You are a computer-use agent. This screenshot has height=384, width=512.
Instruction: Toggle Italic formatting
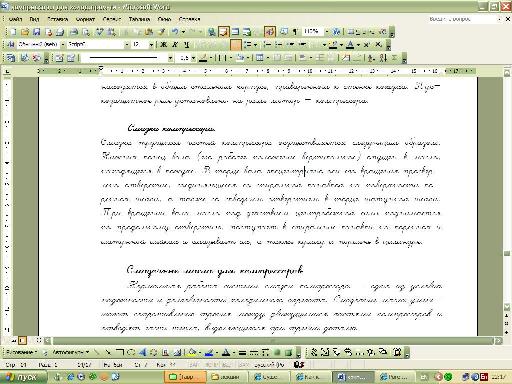[175, 45]
